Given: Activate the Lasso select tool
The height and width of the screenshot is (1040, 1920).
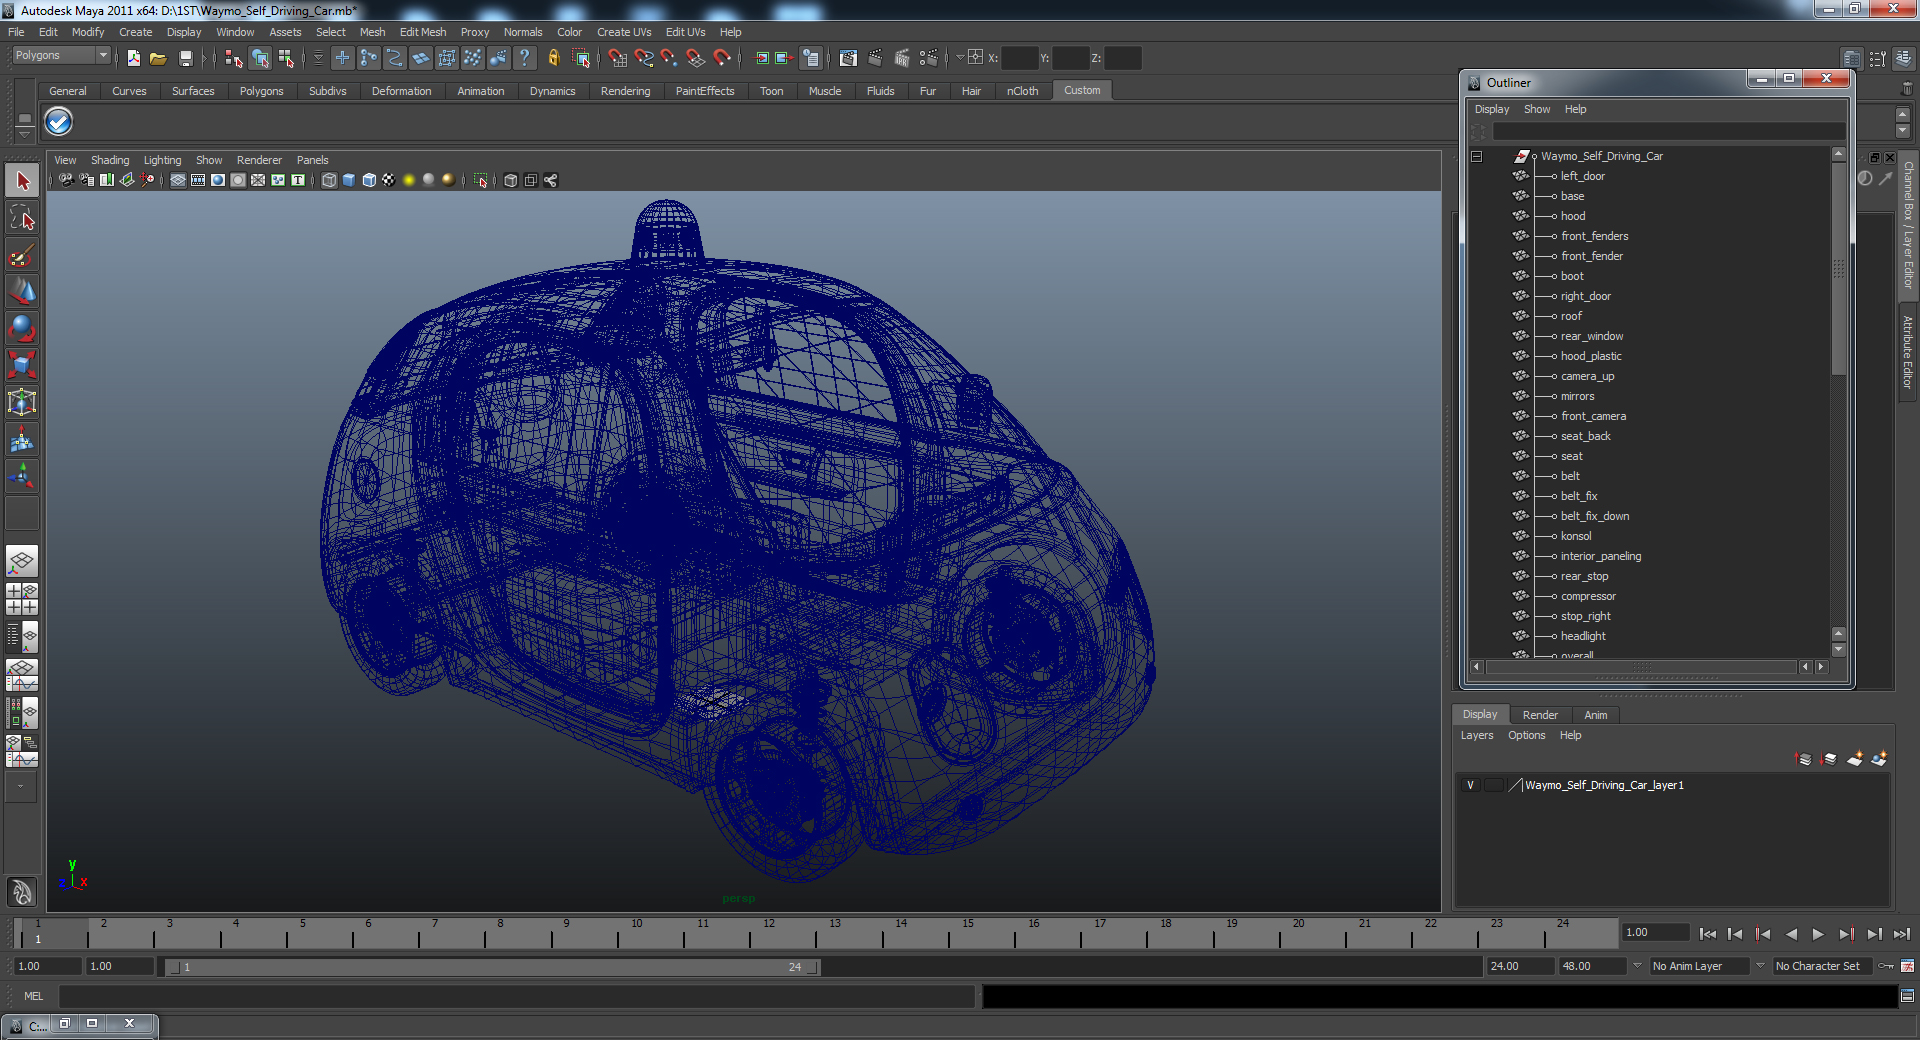Looking at the screenshot, I should tap(22, 218).
